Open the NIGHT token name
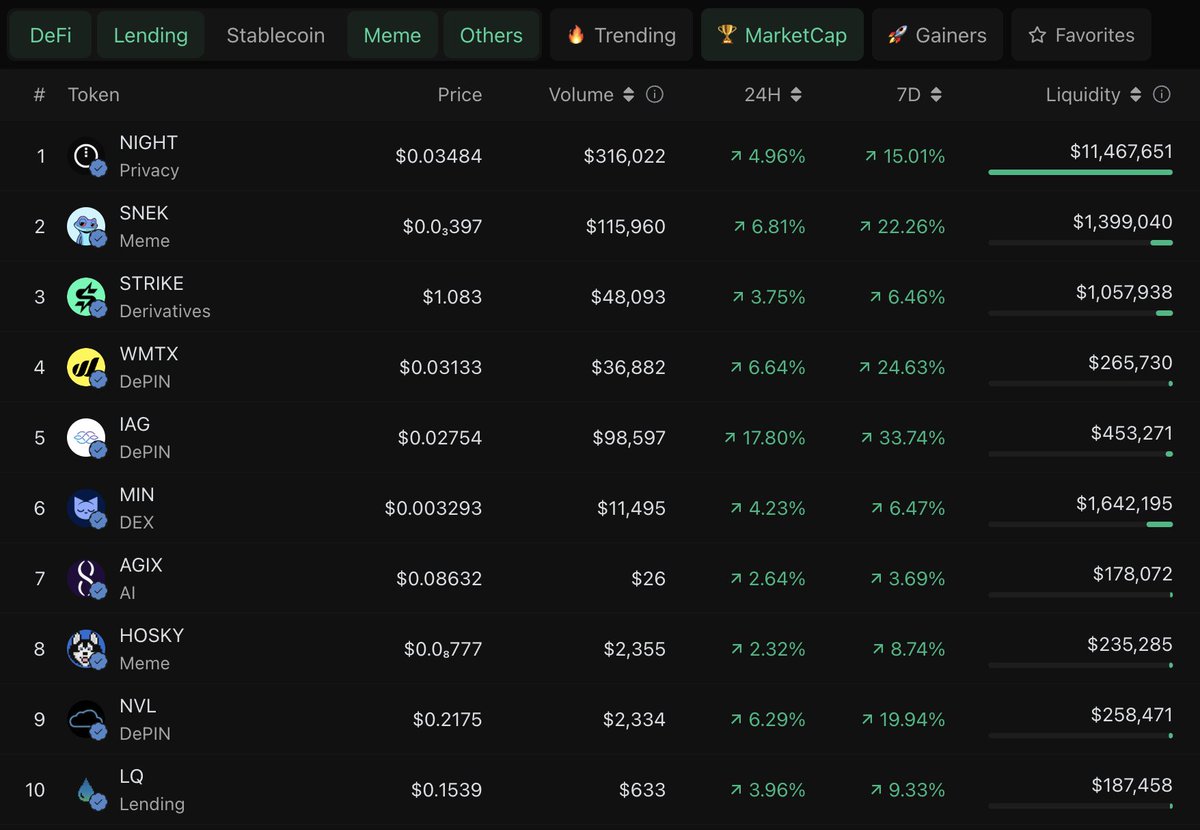This screenshot has height=830, width=1200. (148, 143)
